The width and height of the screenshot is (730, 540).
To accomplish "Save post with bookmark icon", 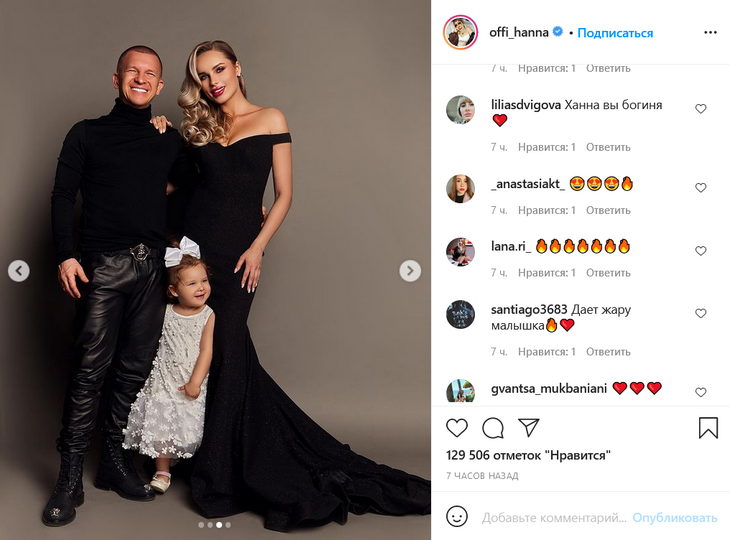I will 708,428.
